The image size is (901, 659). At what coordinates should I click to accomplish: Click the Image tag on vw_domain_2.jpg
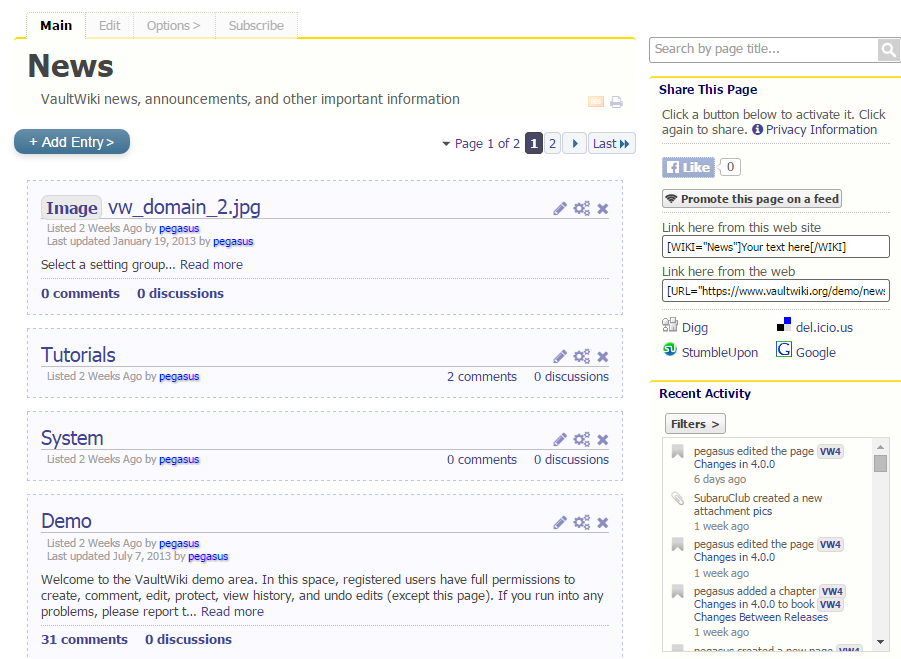click(72, 208)
